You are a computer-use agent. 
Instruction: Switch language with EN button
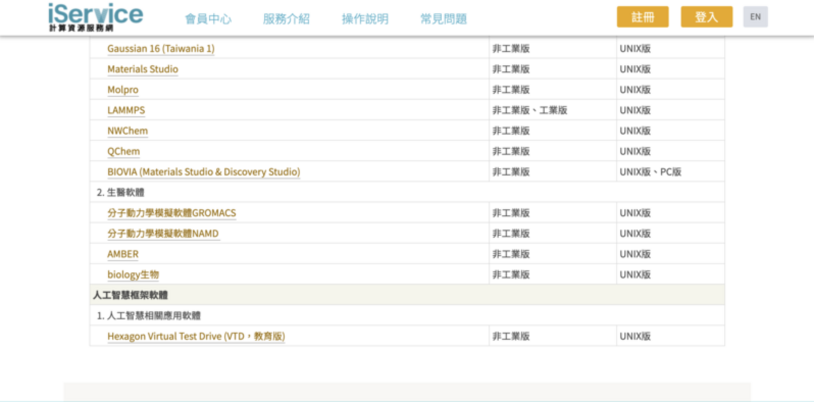(x=755, y=17)
